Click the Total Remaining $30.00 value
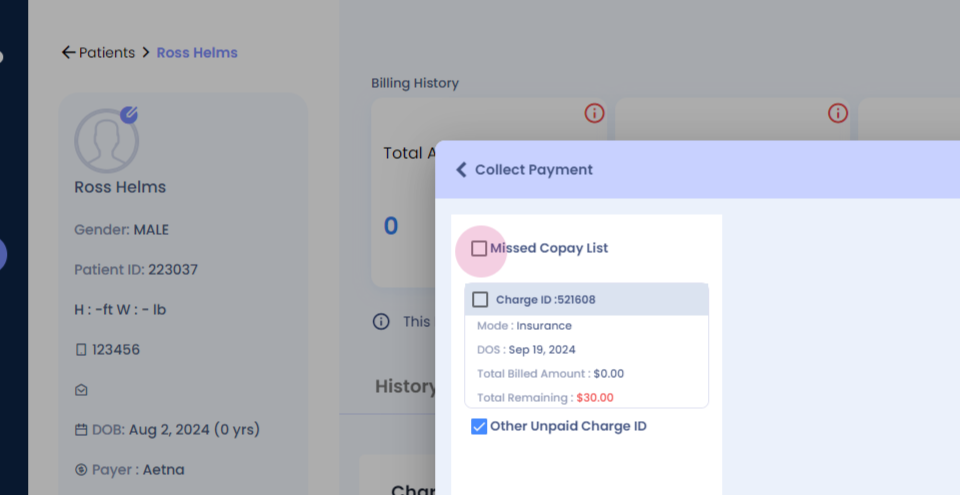This screenshot has height=495, width=960. tap(594, 398)
